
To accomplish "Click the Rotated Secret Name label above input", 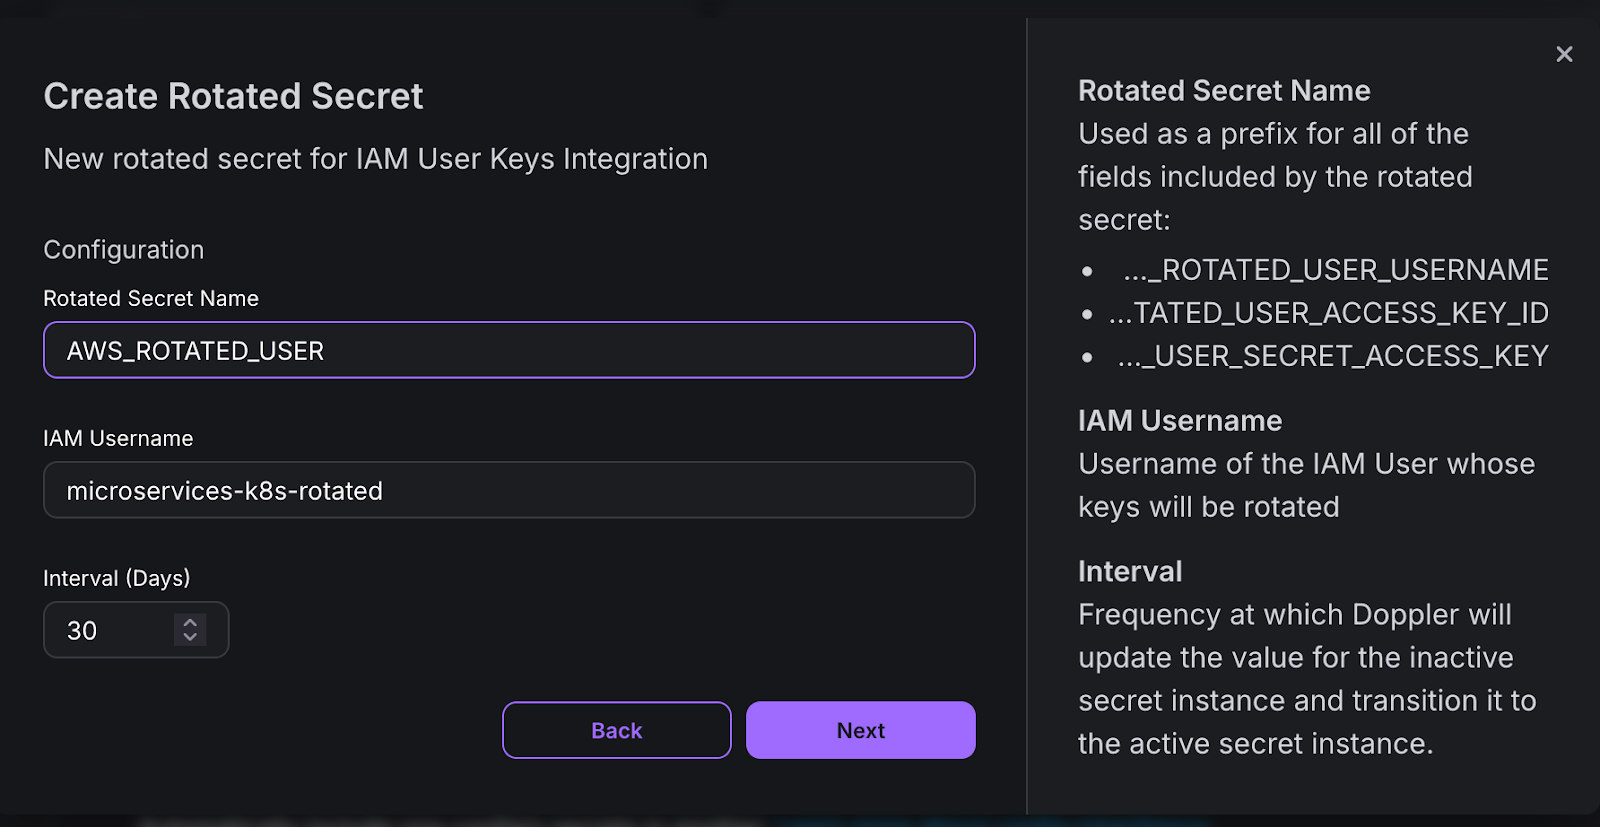I will pyautogui.click(x=151, y=298).
